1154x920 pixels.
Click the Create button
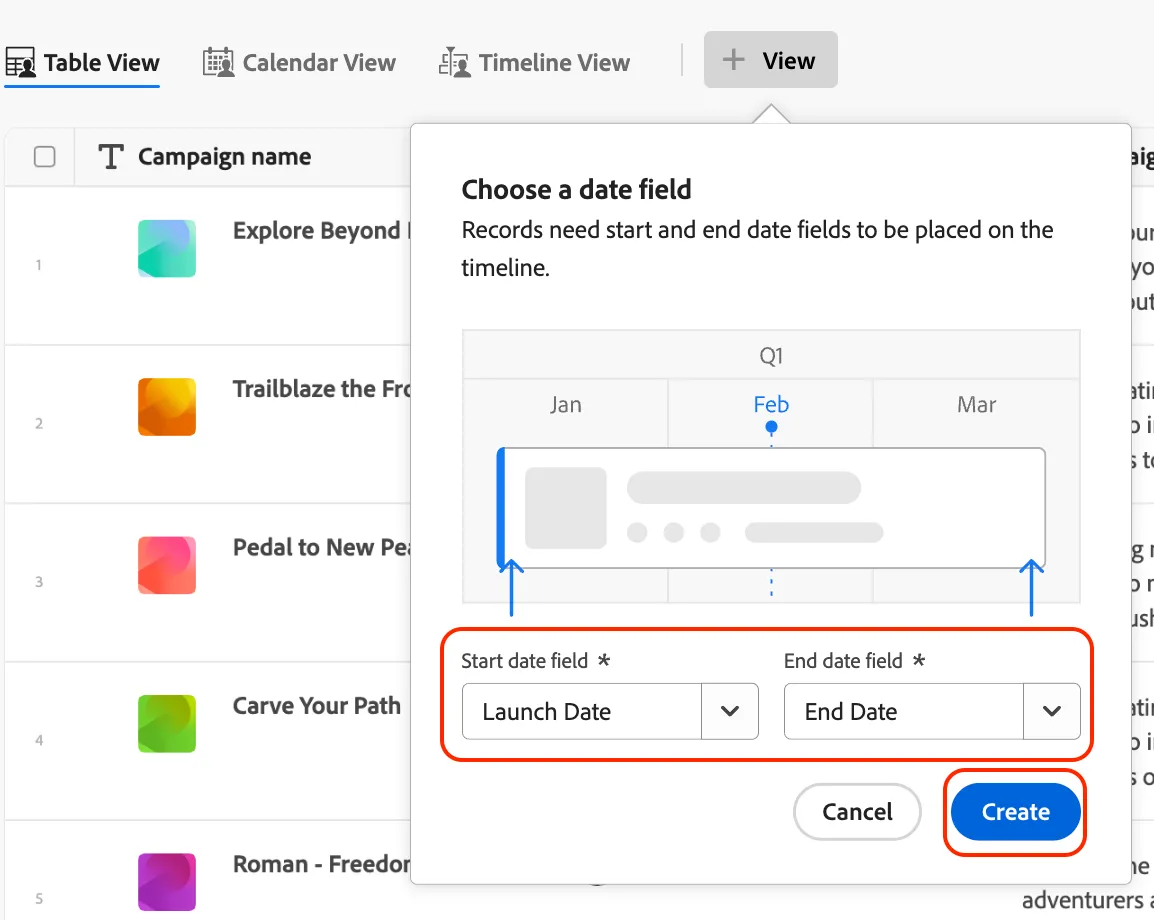click(x=1016, y=812)
